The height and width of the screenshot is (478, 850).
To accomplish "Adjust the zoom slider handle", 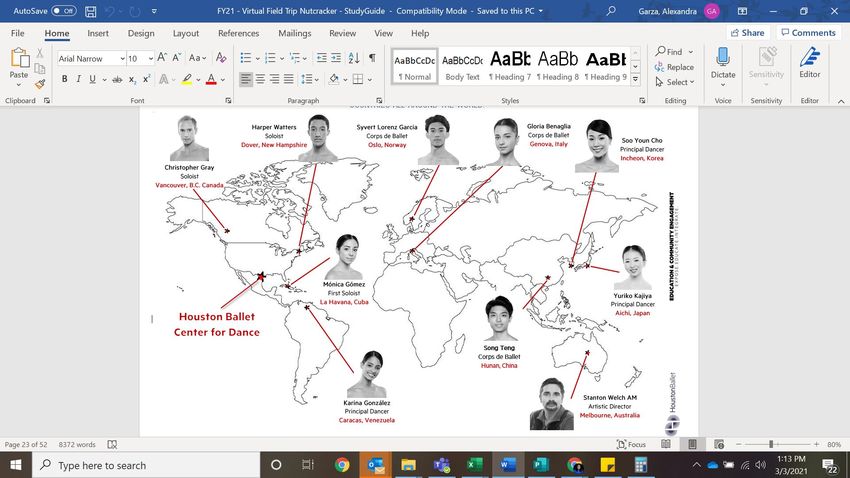I will tap(771, 444).
